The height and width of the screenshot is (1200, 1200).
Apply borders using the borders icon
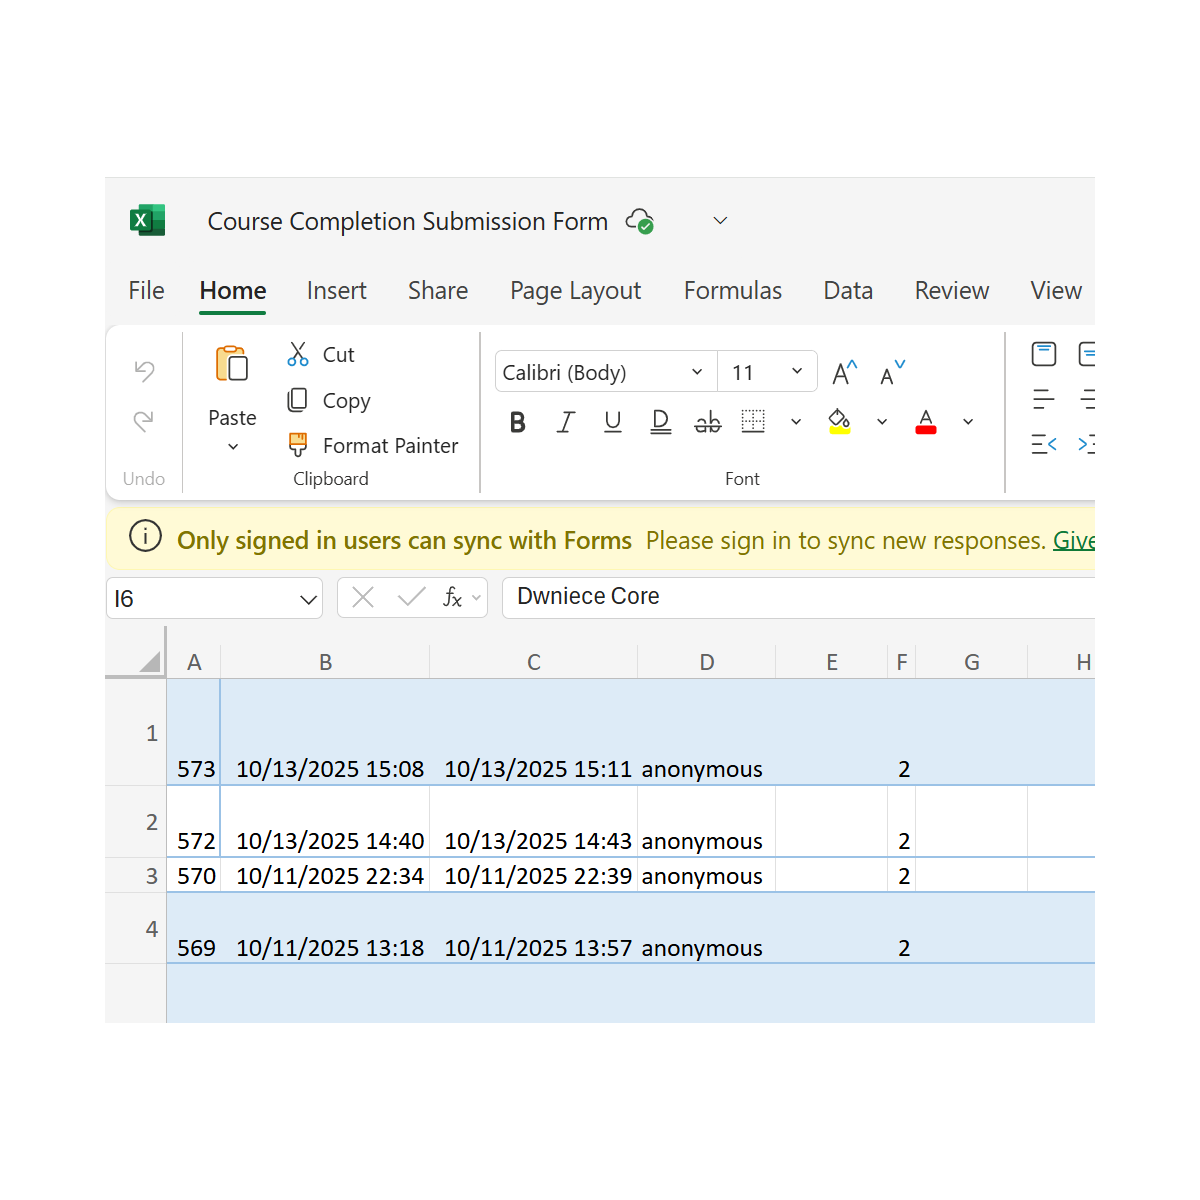point(753,422)
